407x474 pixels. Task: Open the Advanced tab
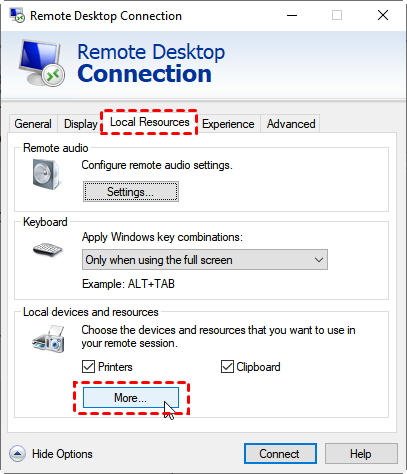291,124
